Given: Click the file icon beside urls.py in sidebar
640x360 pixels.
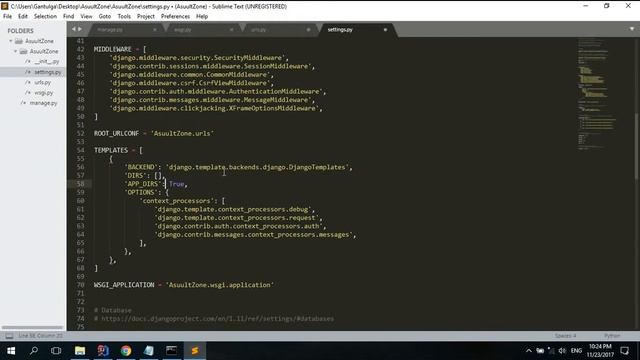Looking at the screenshot, I should [x=28, y=82].
